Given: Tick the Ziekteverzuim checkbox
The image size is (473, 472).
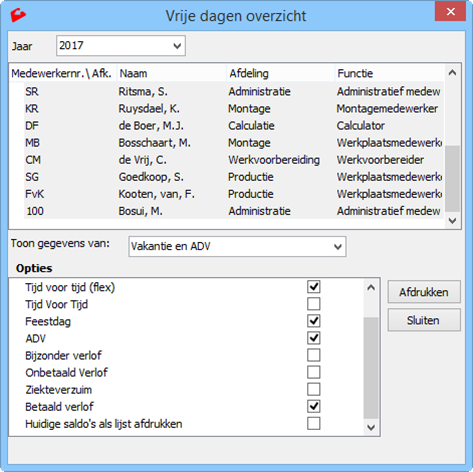Looking at the screenshot, I should 314,389.
